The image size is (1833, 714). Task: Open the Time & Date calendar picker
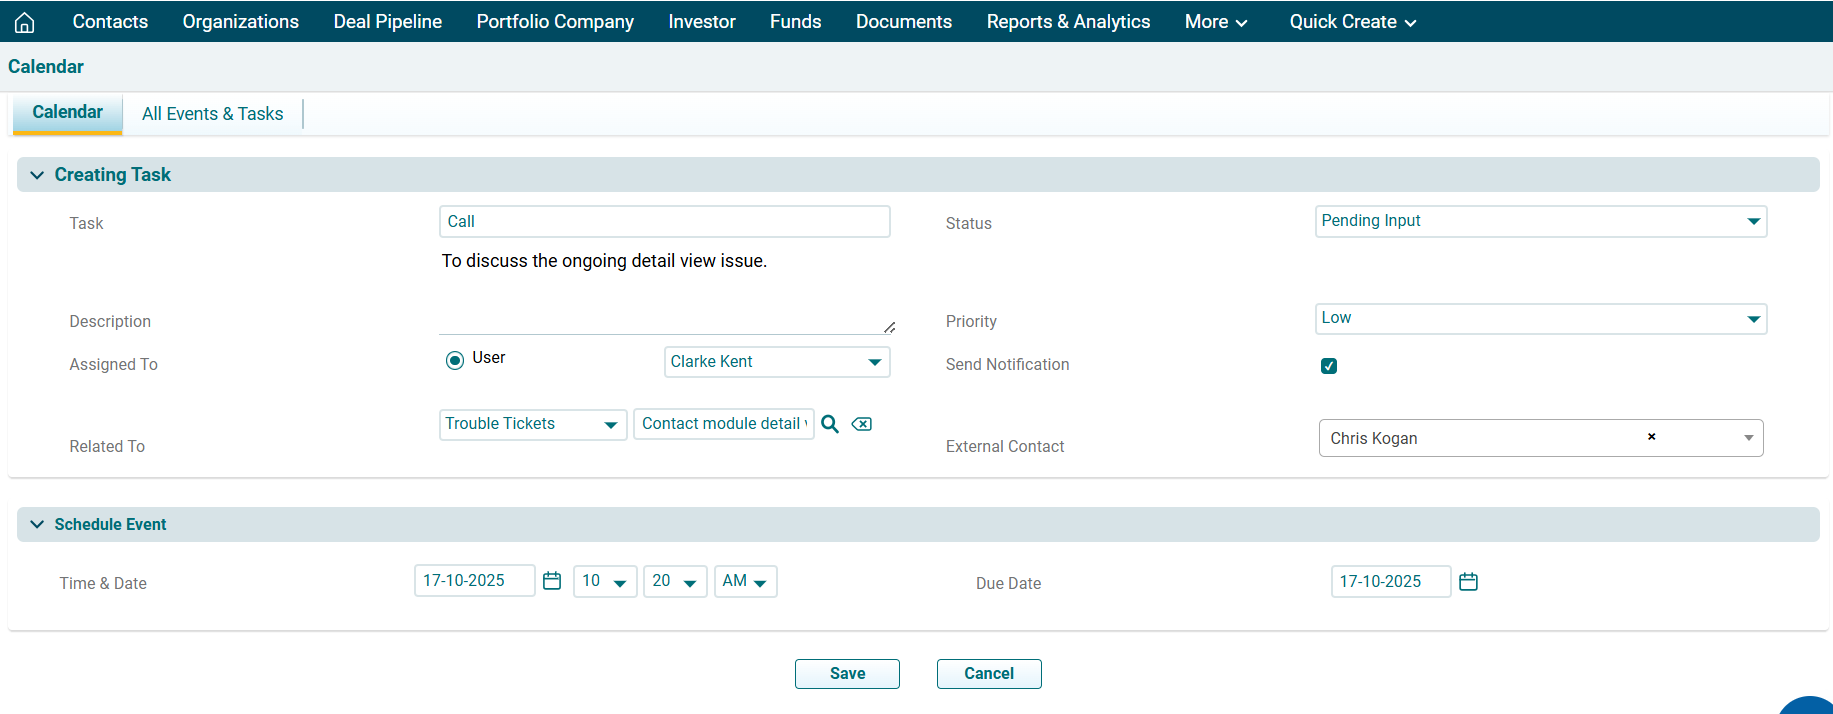pyautogui.click(x=552, y=581)
